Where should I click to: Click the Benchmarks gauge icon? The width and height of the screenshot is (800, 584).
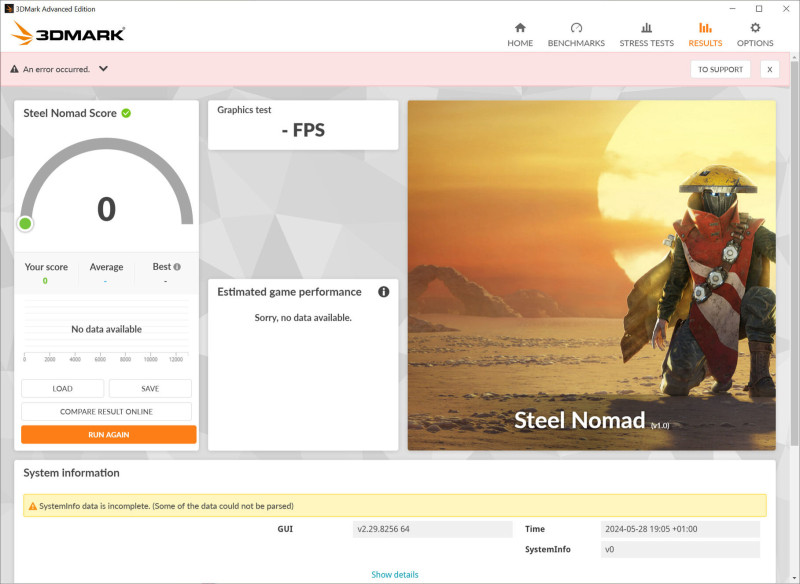click(x=576, y=28)
